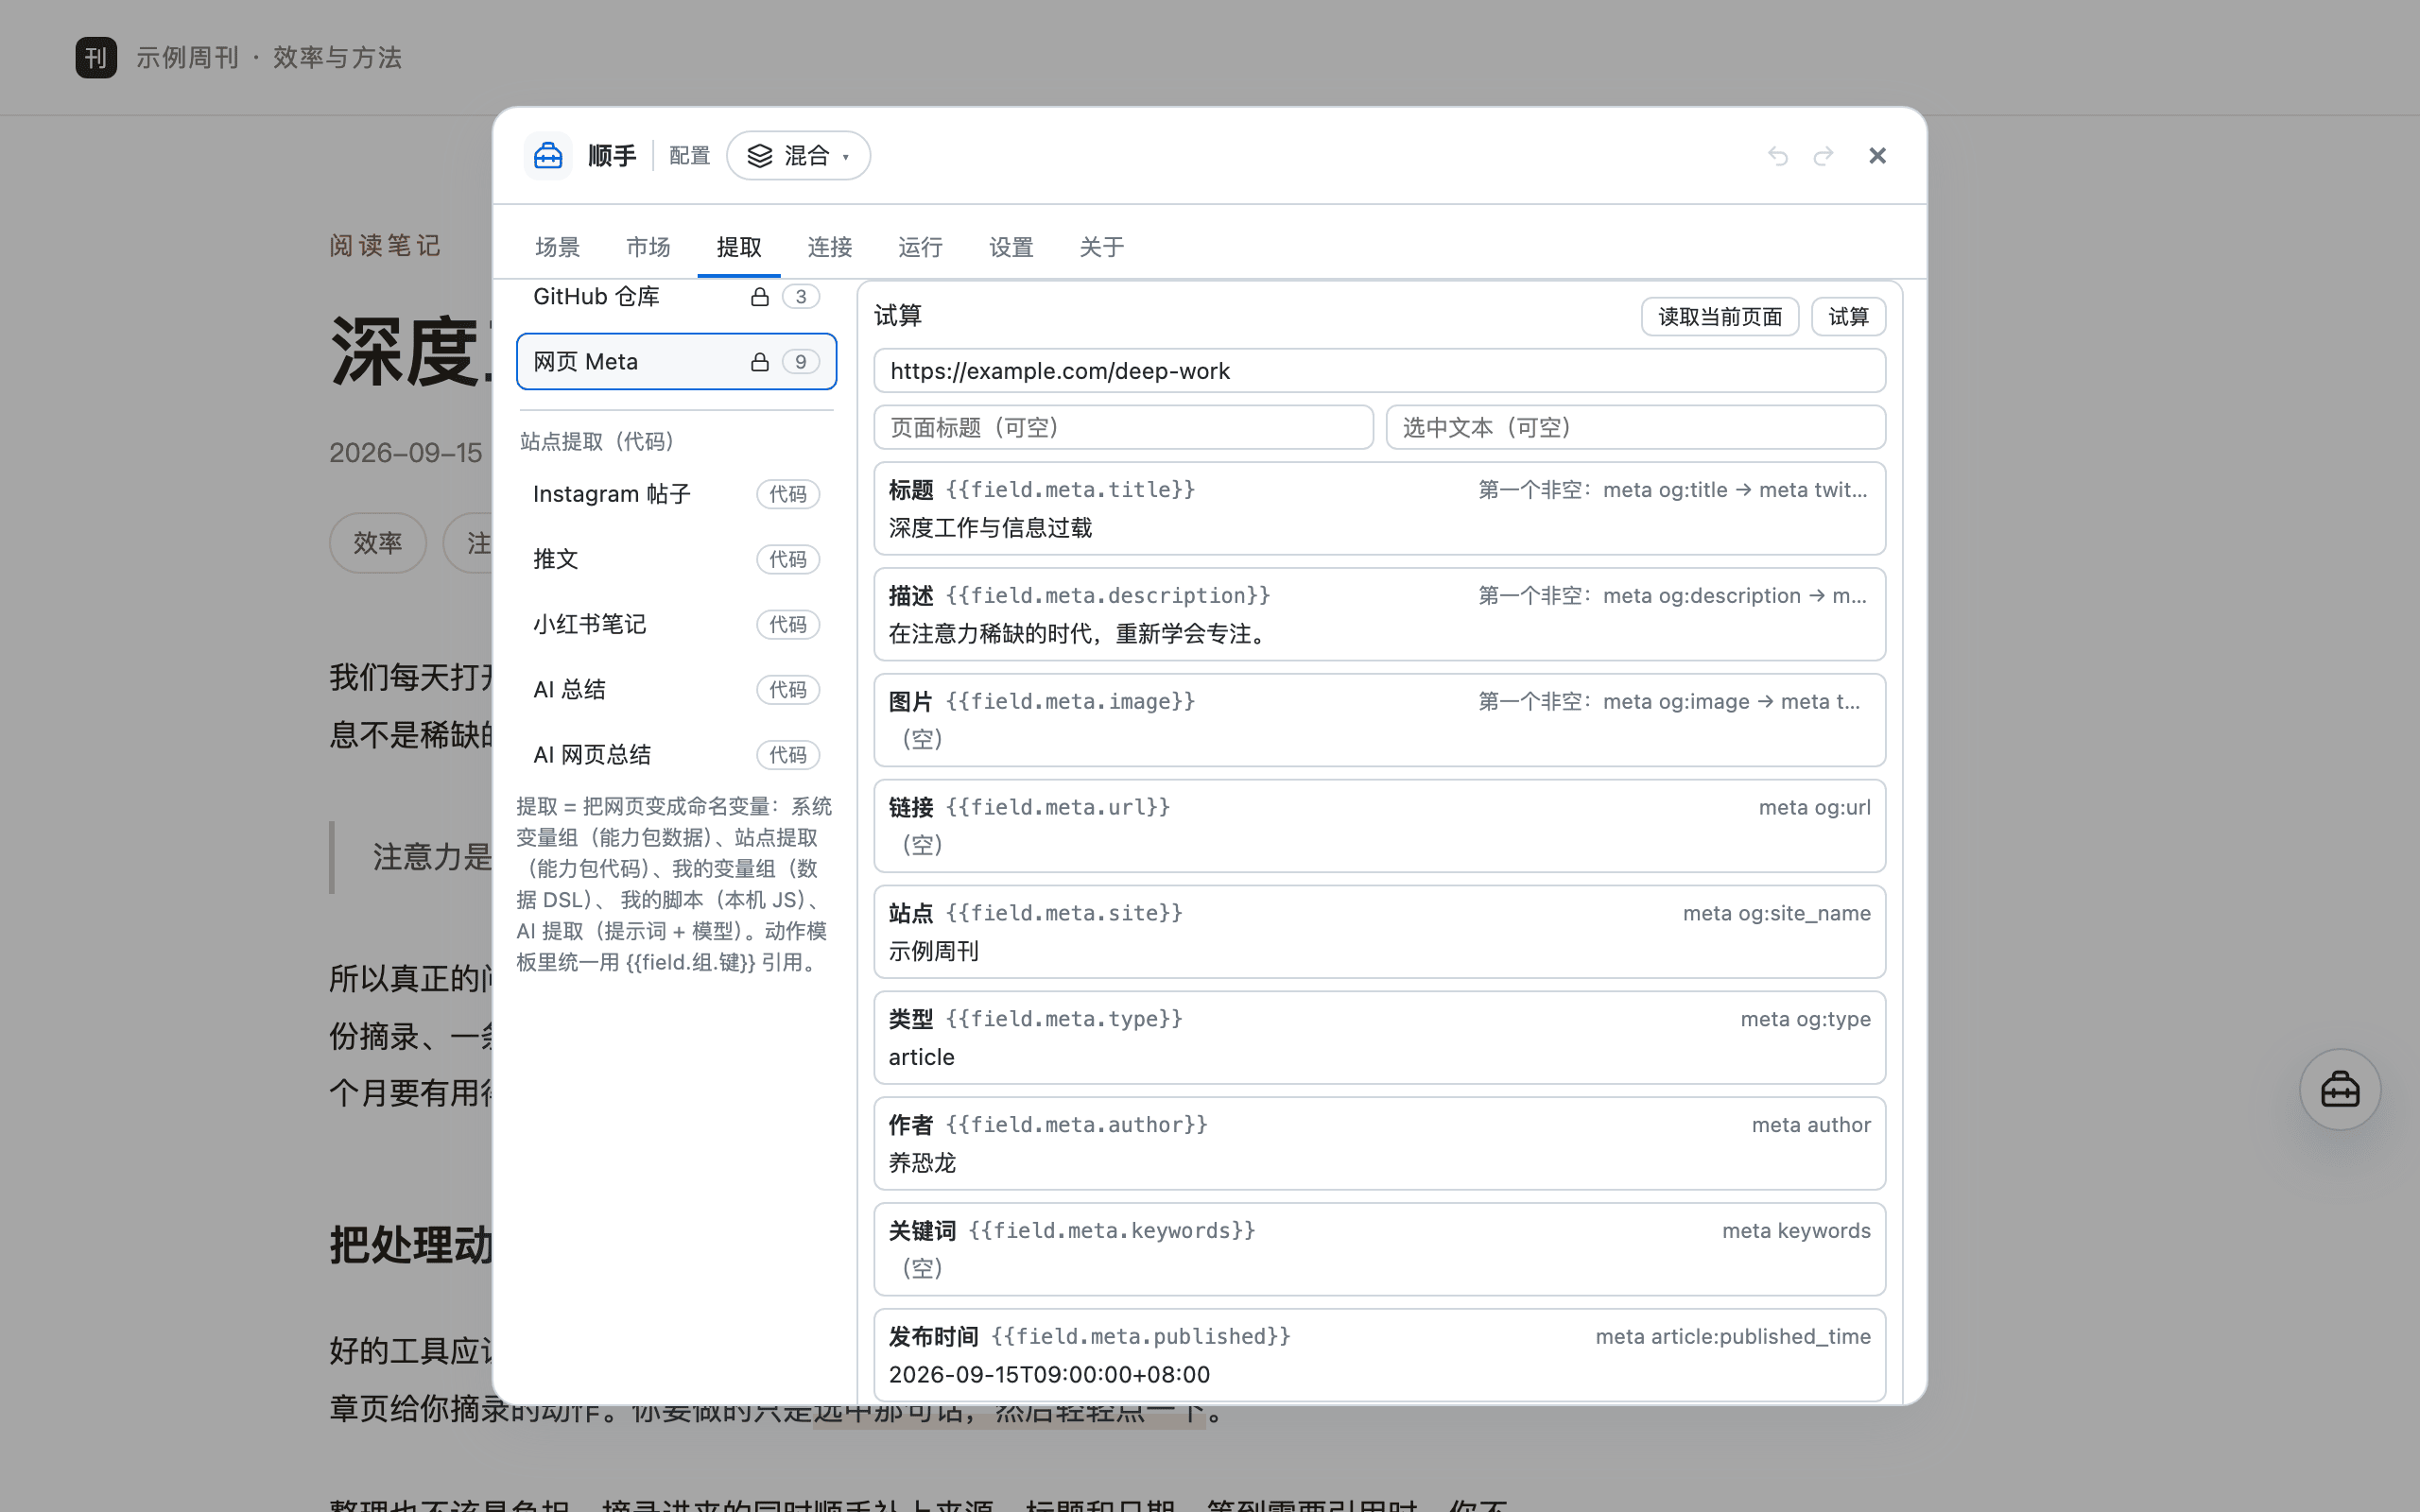Click the undo arrow icon
This screenshot has height=1512, width=2420.
(1777, 156)
